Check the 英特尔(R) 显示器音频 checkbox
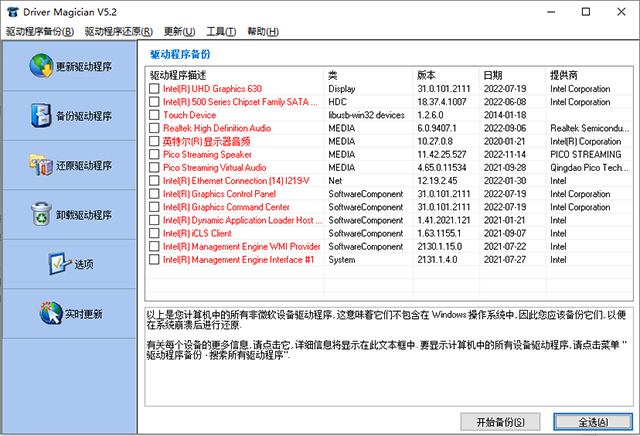The height and width of the screenshot is (436, 640). coord(154,141)
